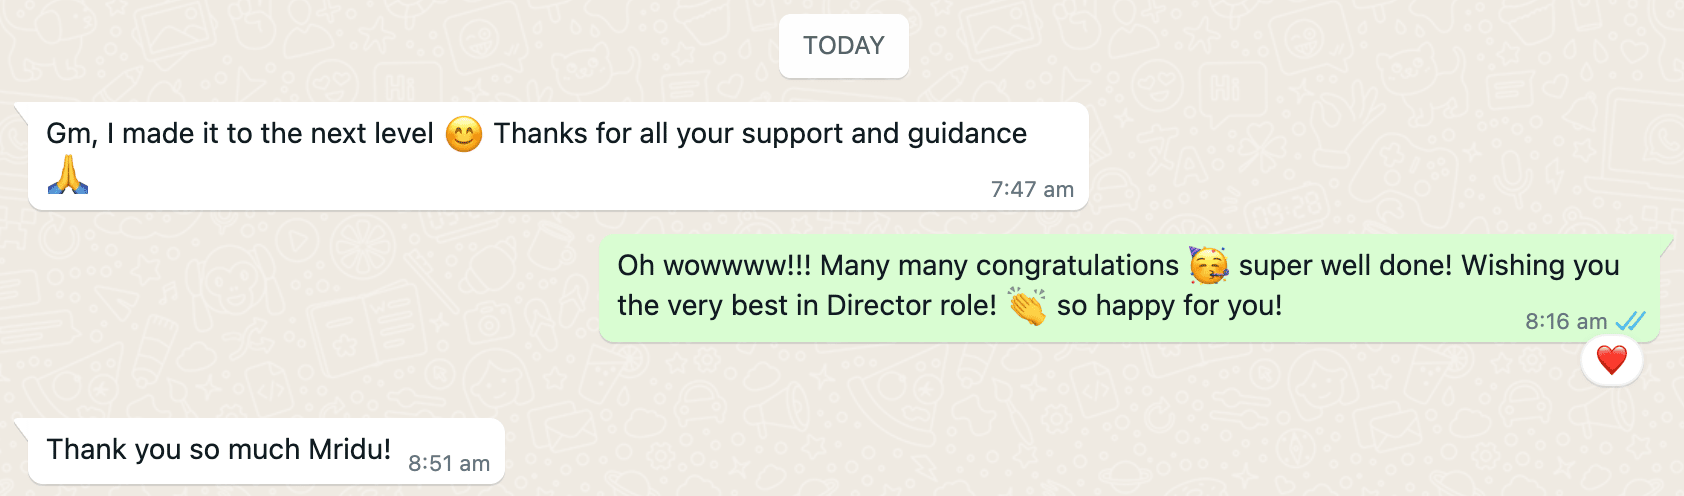Select the 'Thank you so much Mridu!' message
1684x496 pixels.
coord(266,451)
